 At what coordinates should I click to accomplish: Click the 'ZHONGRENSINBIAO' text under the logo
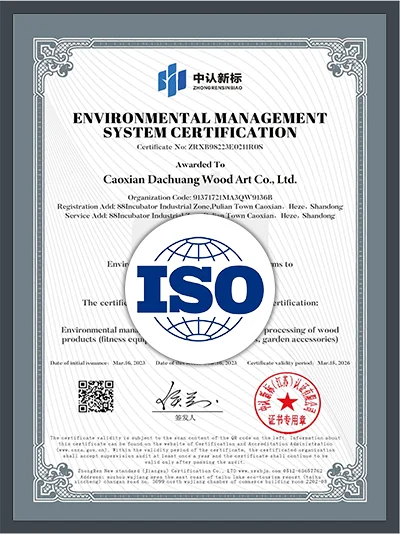pyautogui.click(x=217, y=88)
